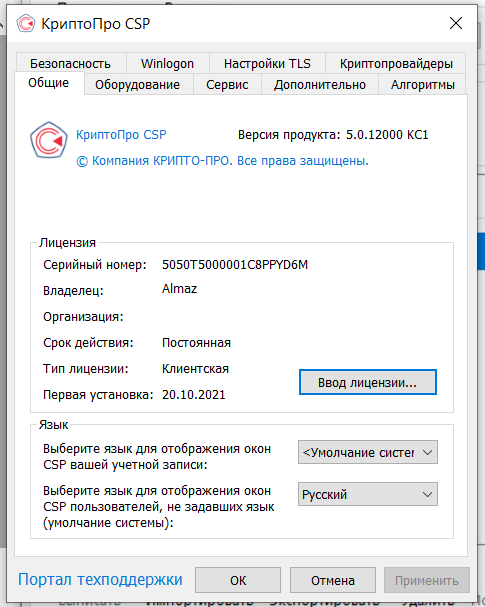The height and width of the screenshot is (607, 485).
Task: Switch to the Сервис tab
Action: [x=227, y=84]
